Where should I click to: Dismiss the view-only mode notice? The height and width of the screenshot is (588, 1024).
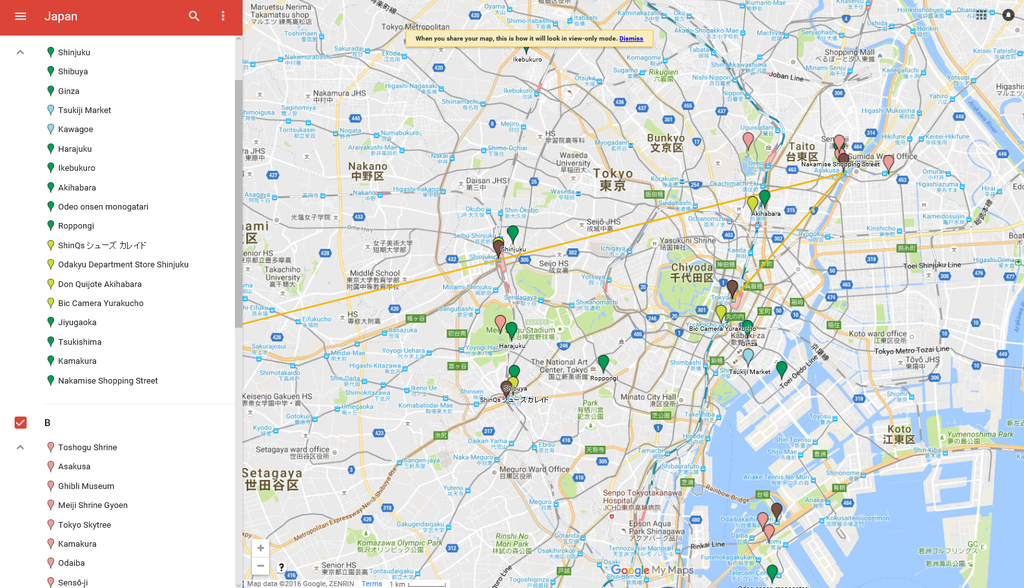(x=631, y=39)
